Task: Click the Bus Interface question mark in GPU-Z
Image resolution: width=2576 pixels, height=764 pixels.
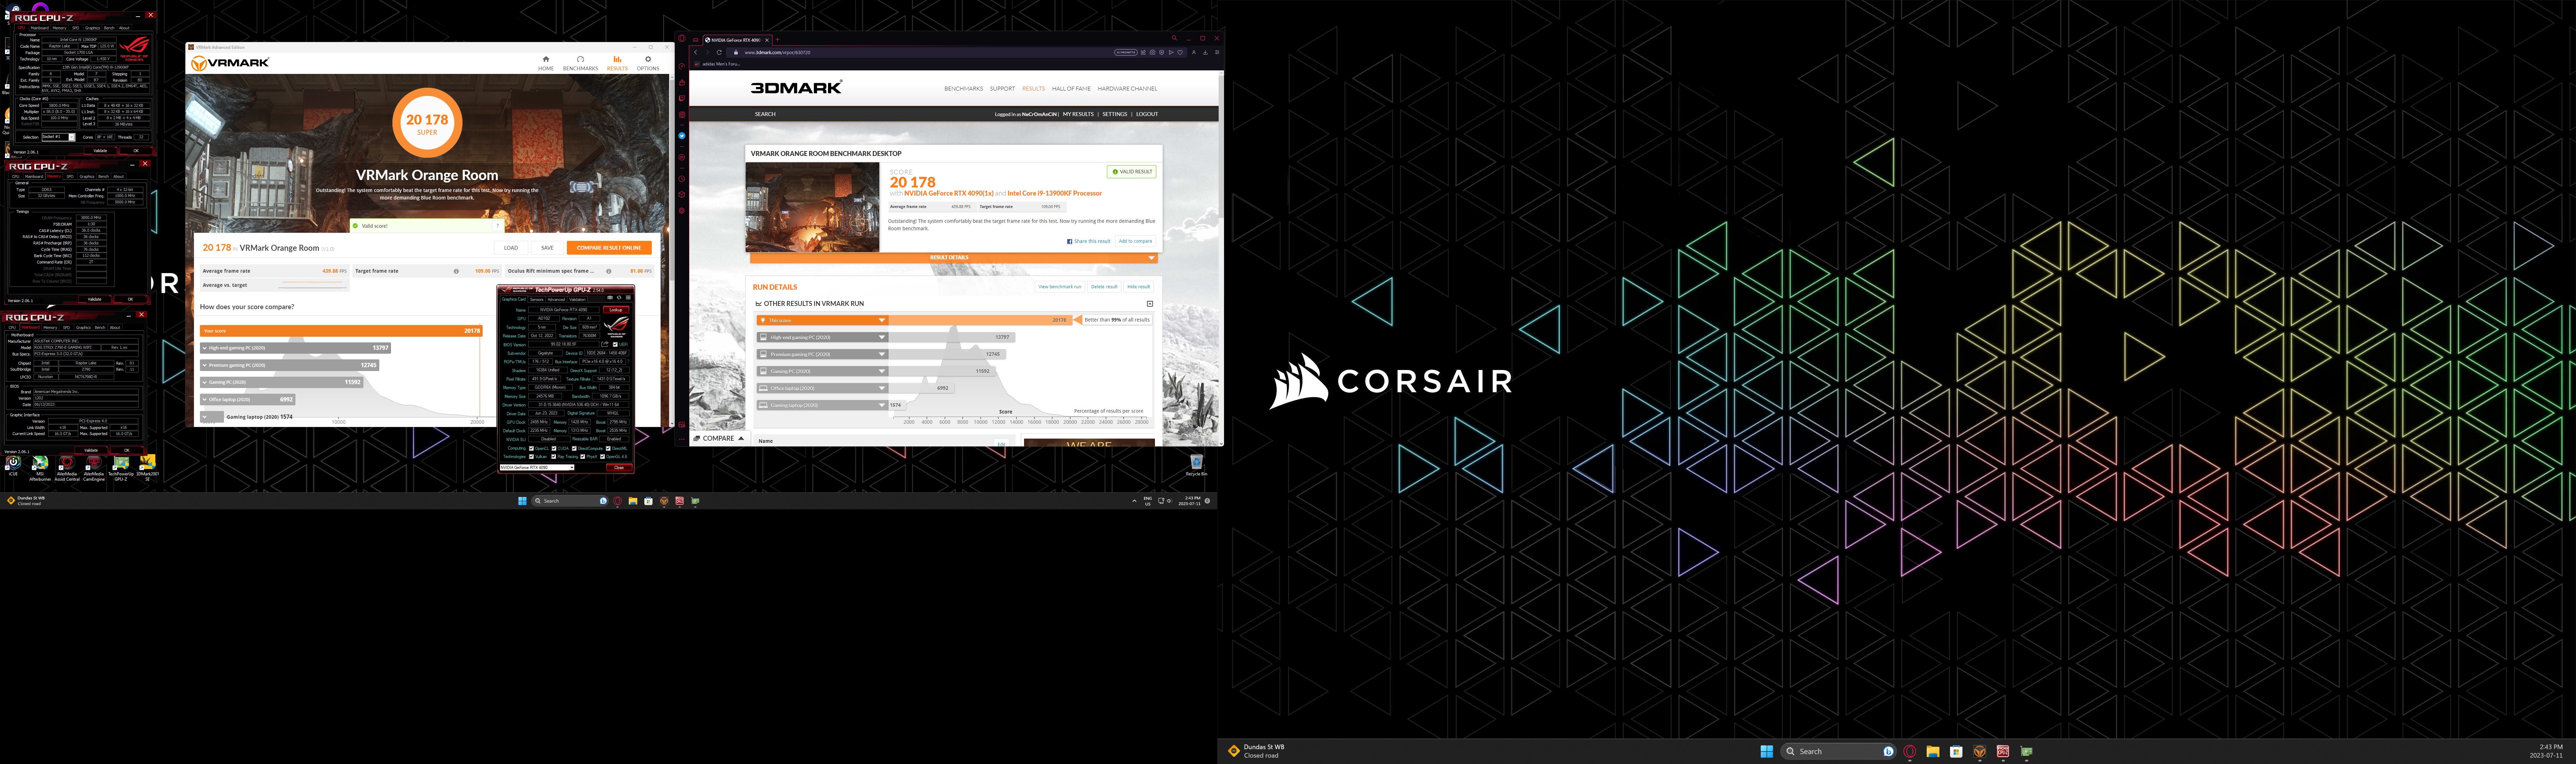Action: pyautogui.click(x=628, y=362)
